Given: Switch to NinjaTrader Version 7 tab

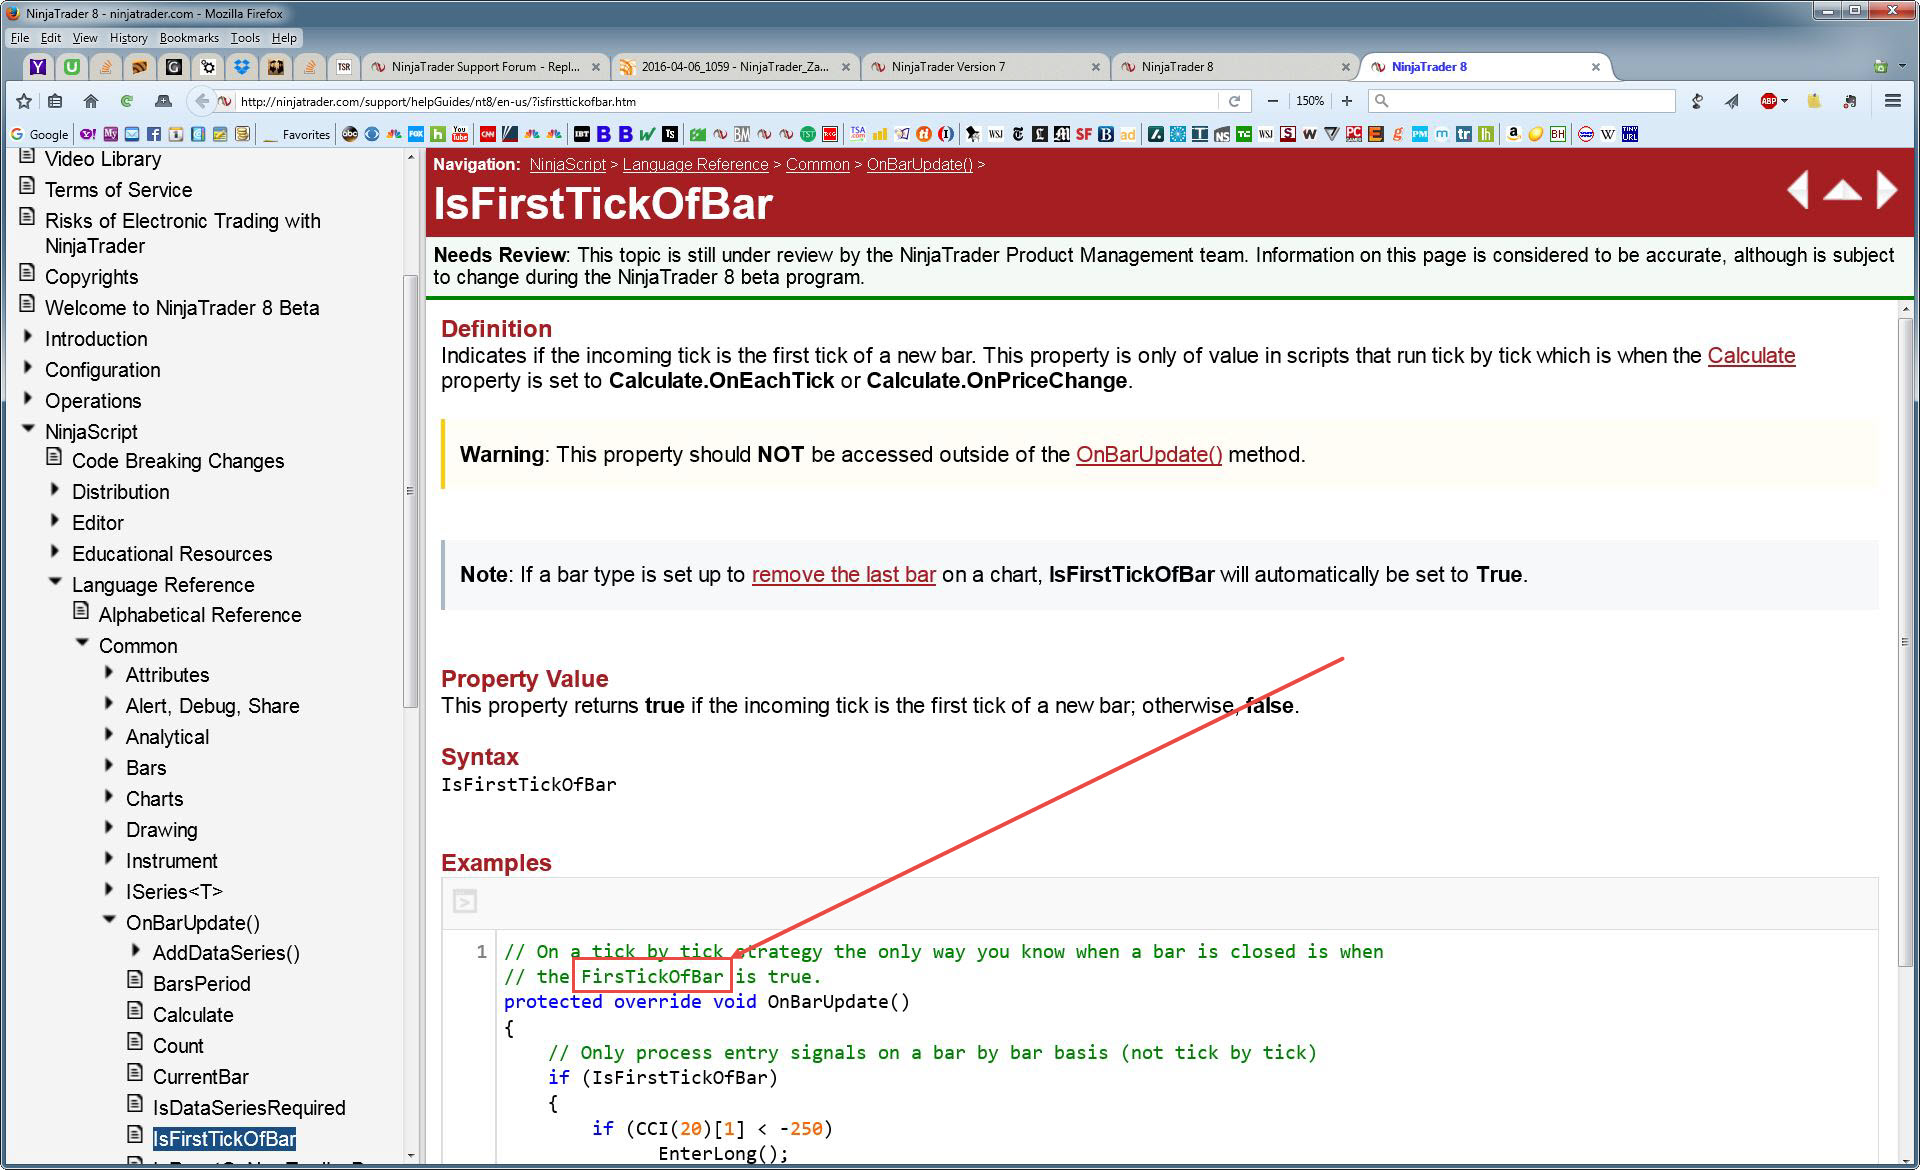Looking at the screenshot, I should (947, 67).
